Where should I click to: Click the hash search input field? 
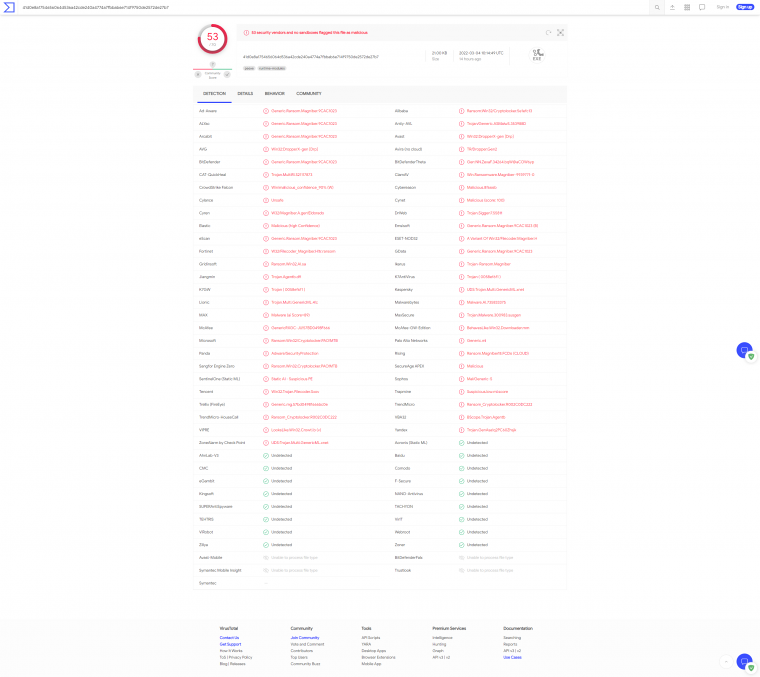(334, 7)
